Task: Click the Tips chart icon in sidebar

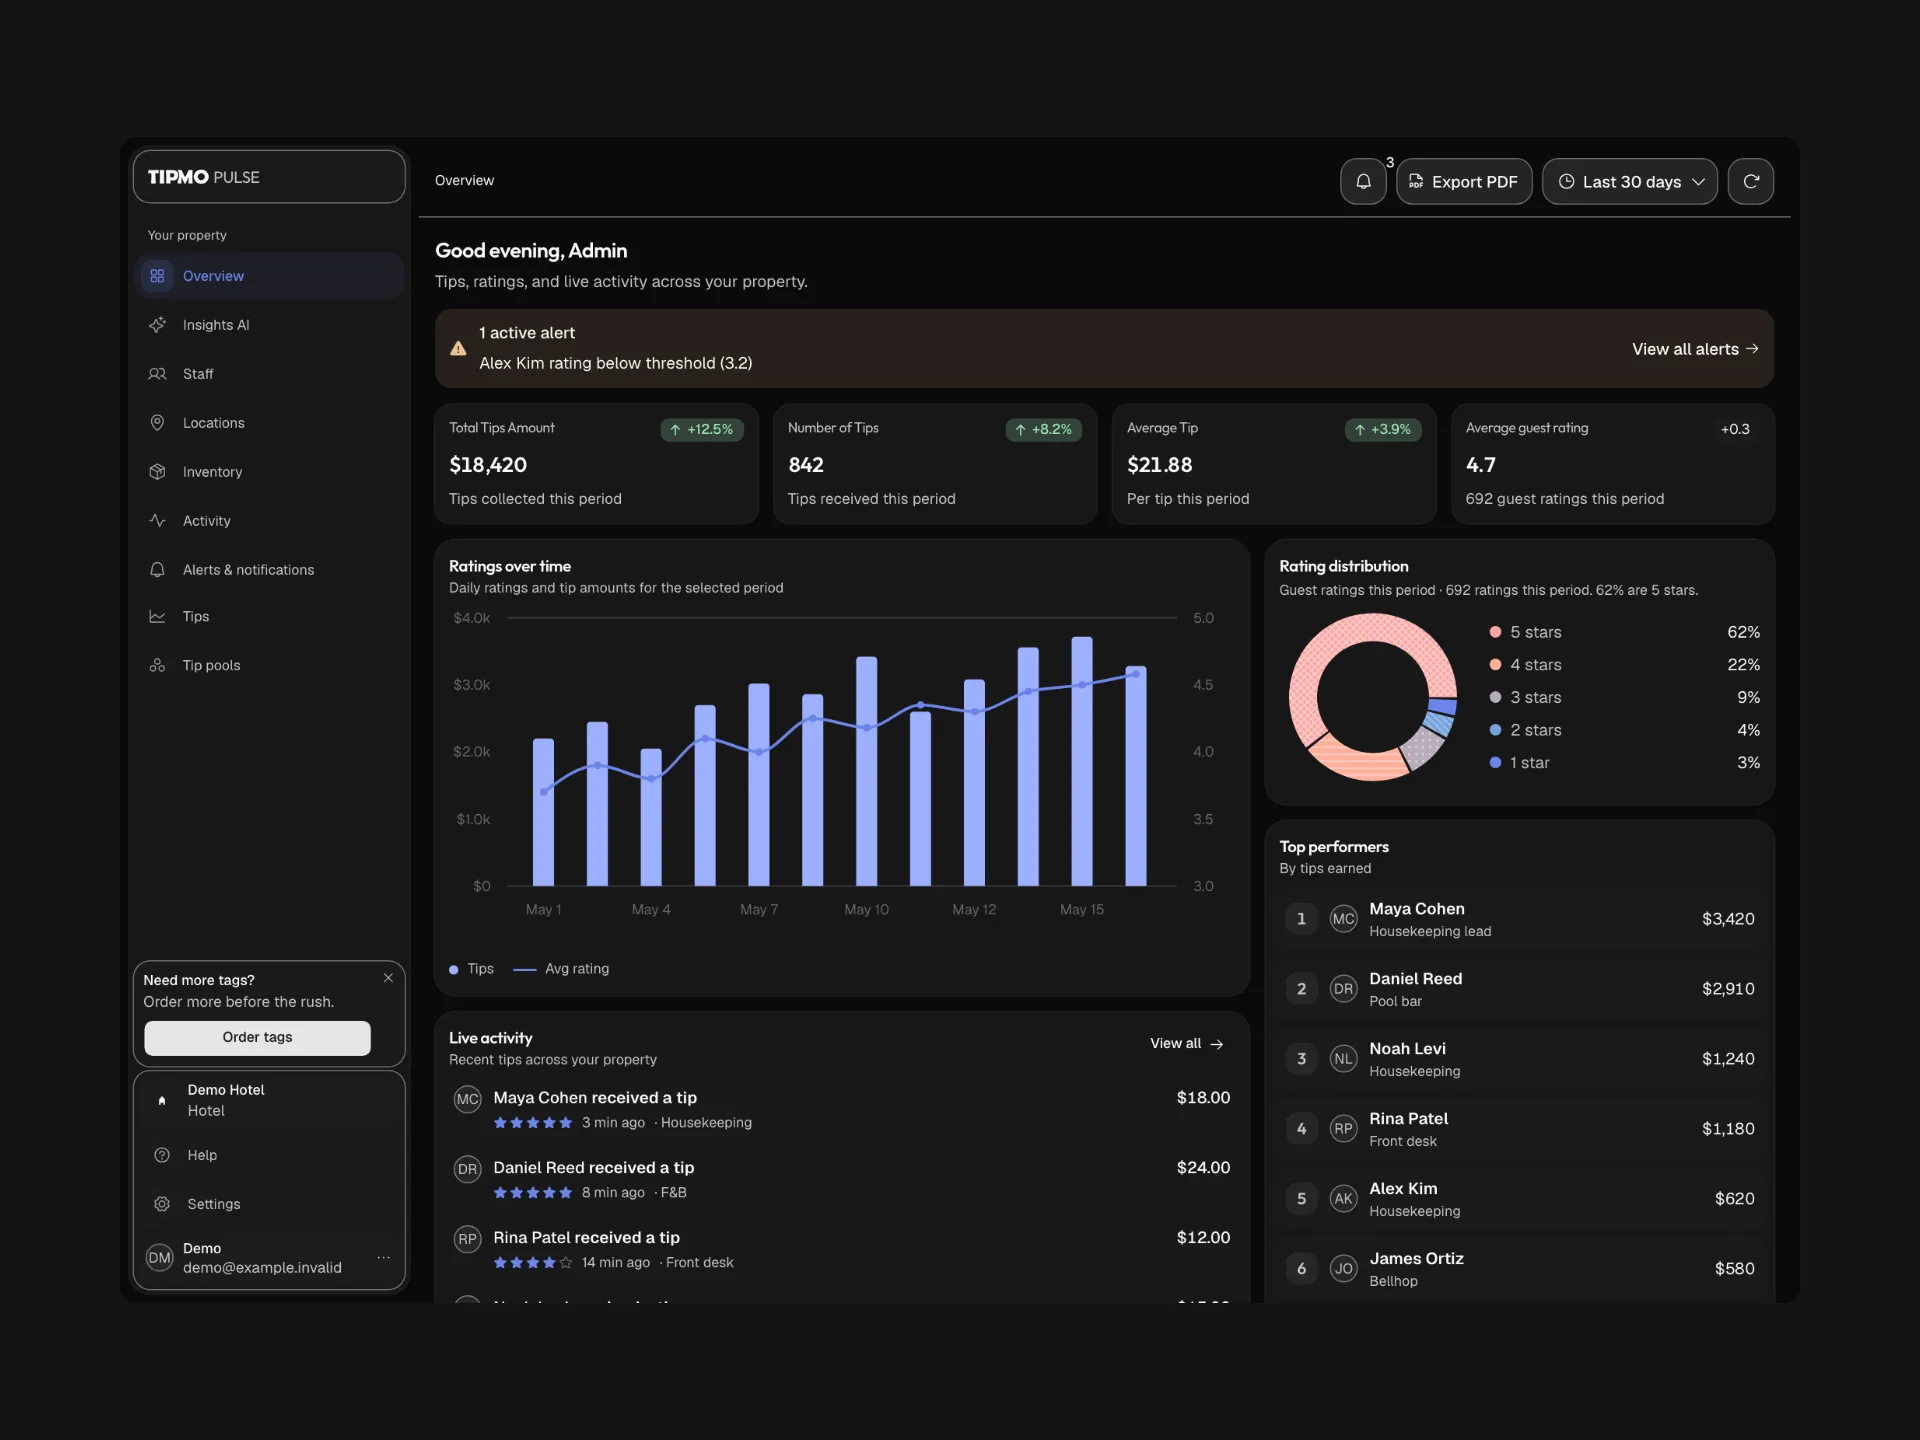Action: 157,617
